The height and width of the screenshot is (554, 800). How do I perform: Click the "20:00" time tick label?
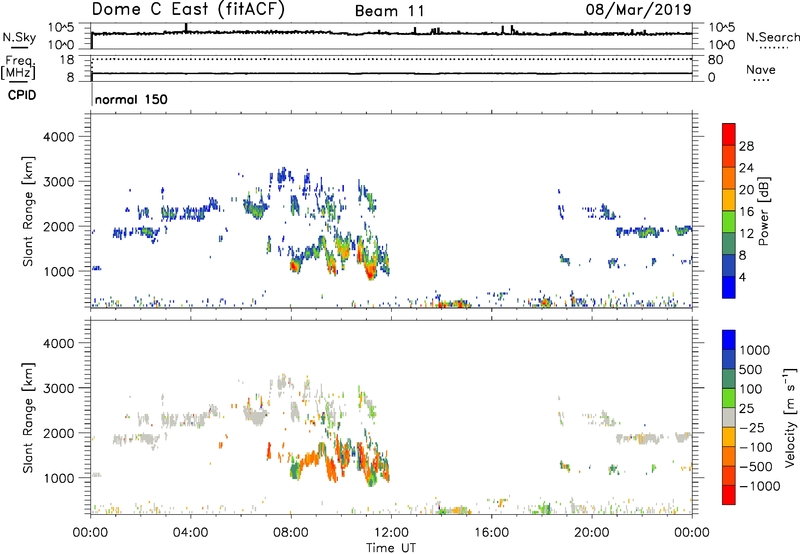pos(591,533)
